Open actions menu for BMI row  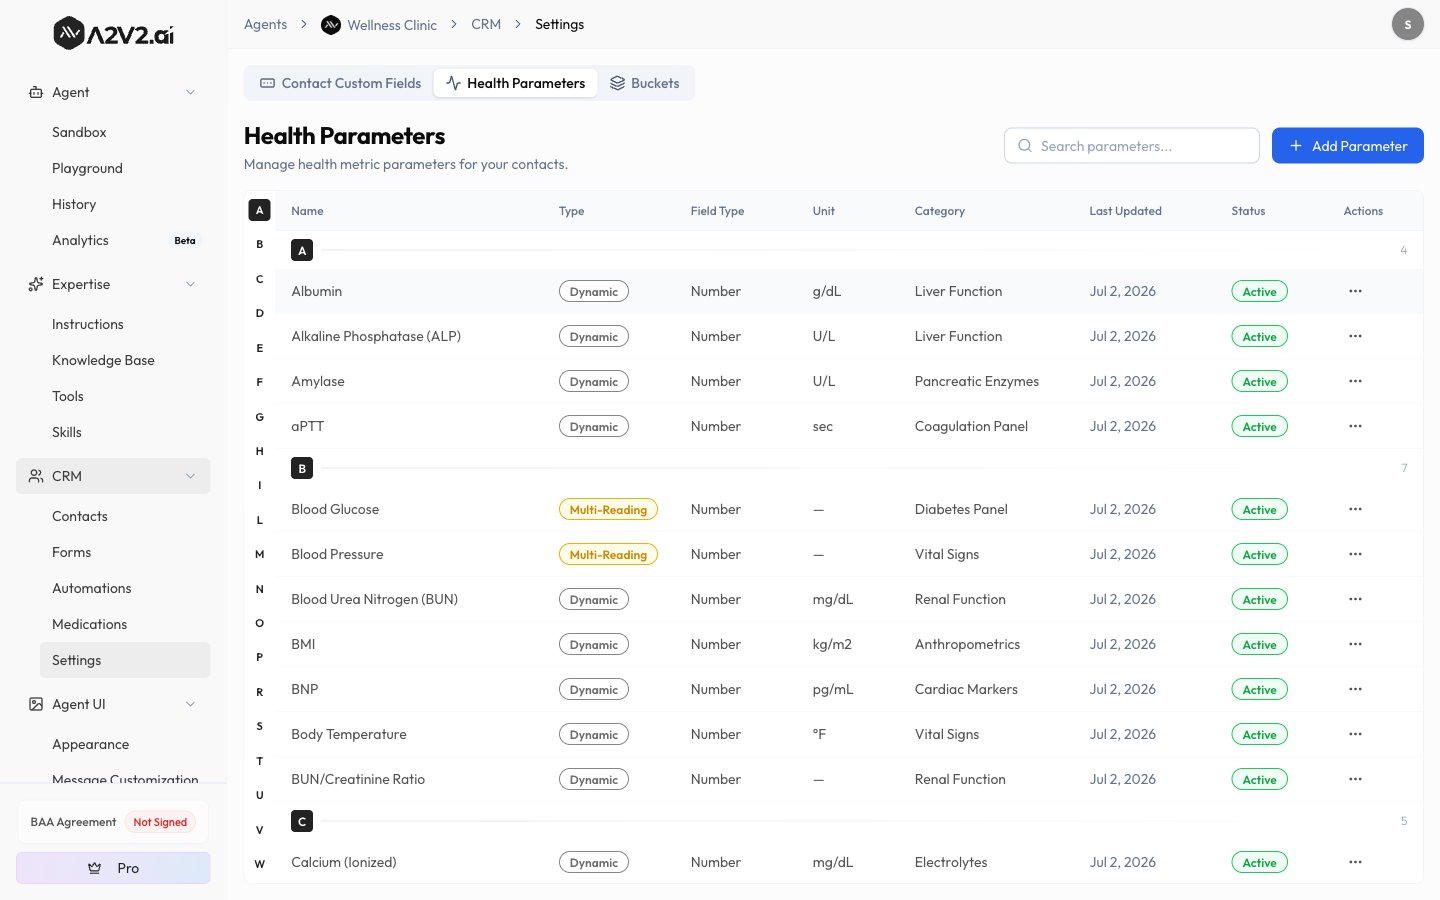point(1355,644)
